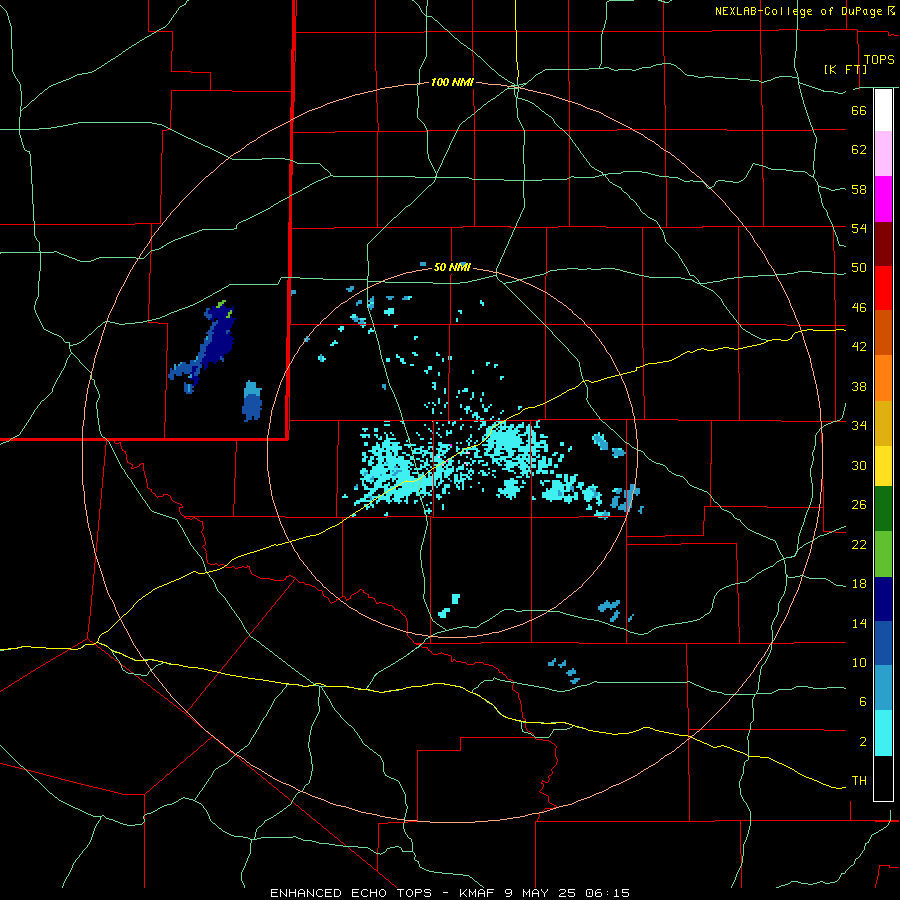Click the legend value 10
Image resolution: width=900 pixels, height=900 pixels.
click(x=859, y=662)
